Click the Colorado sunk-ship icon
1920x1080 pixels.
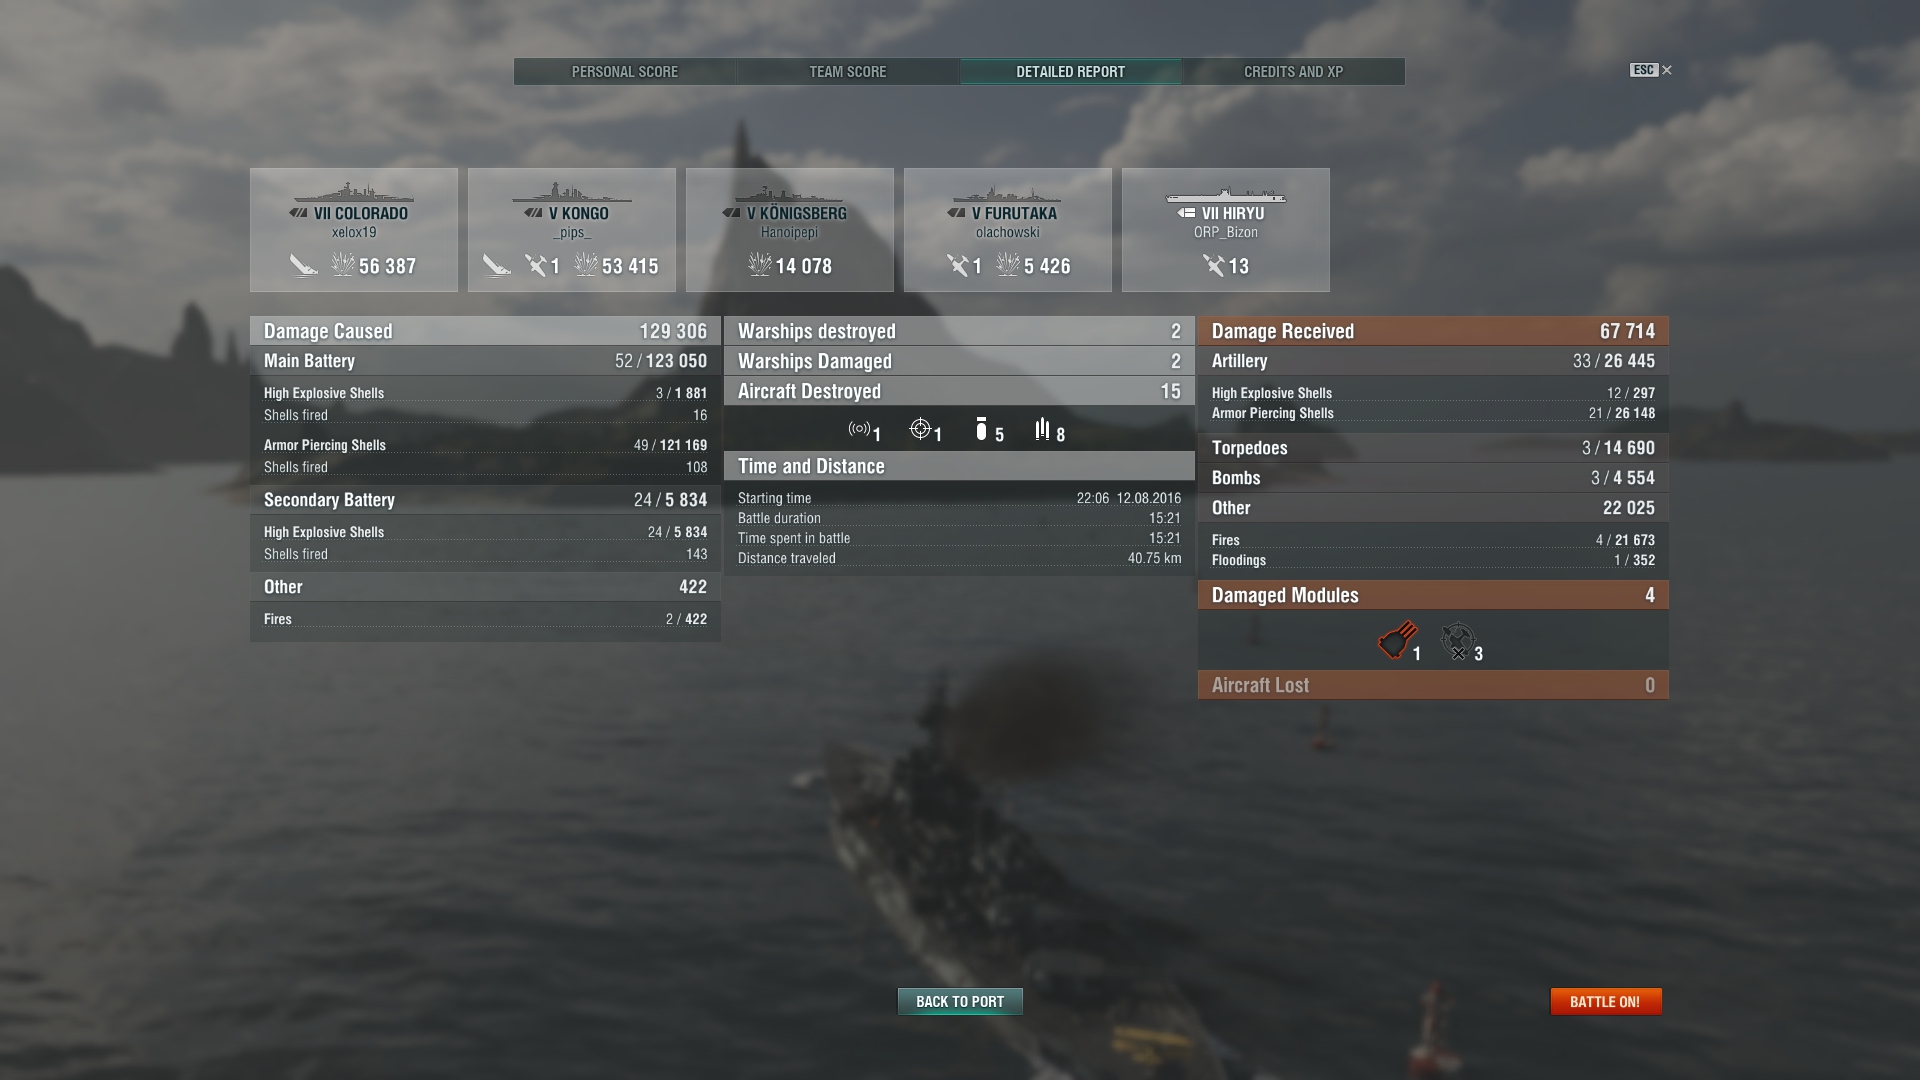303,265
